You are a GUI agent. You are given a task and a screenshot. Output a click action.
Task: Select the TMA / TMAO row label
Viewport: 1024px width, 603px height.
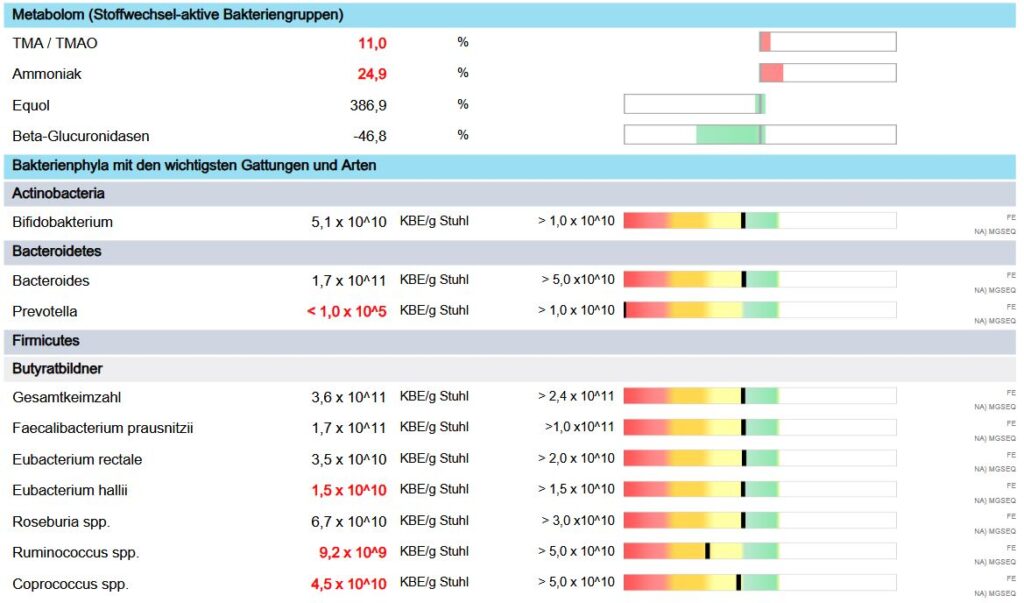pos(55,43)
